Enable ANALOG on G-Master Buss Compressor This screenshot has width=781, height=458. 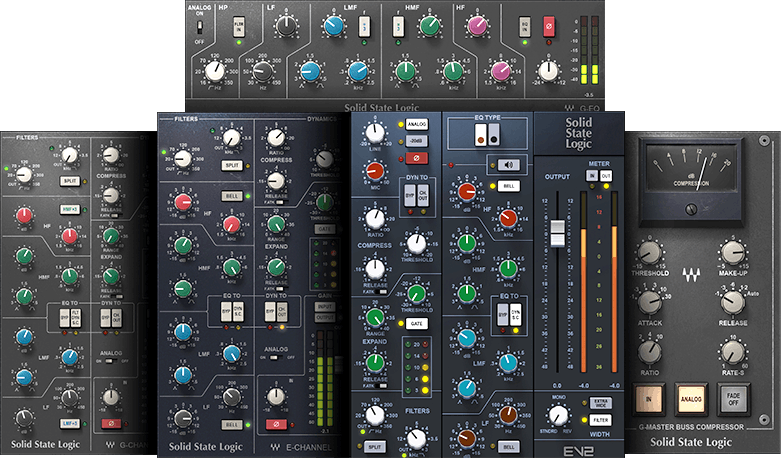pos(689,397)
